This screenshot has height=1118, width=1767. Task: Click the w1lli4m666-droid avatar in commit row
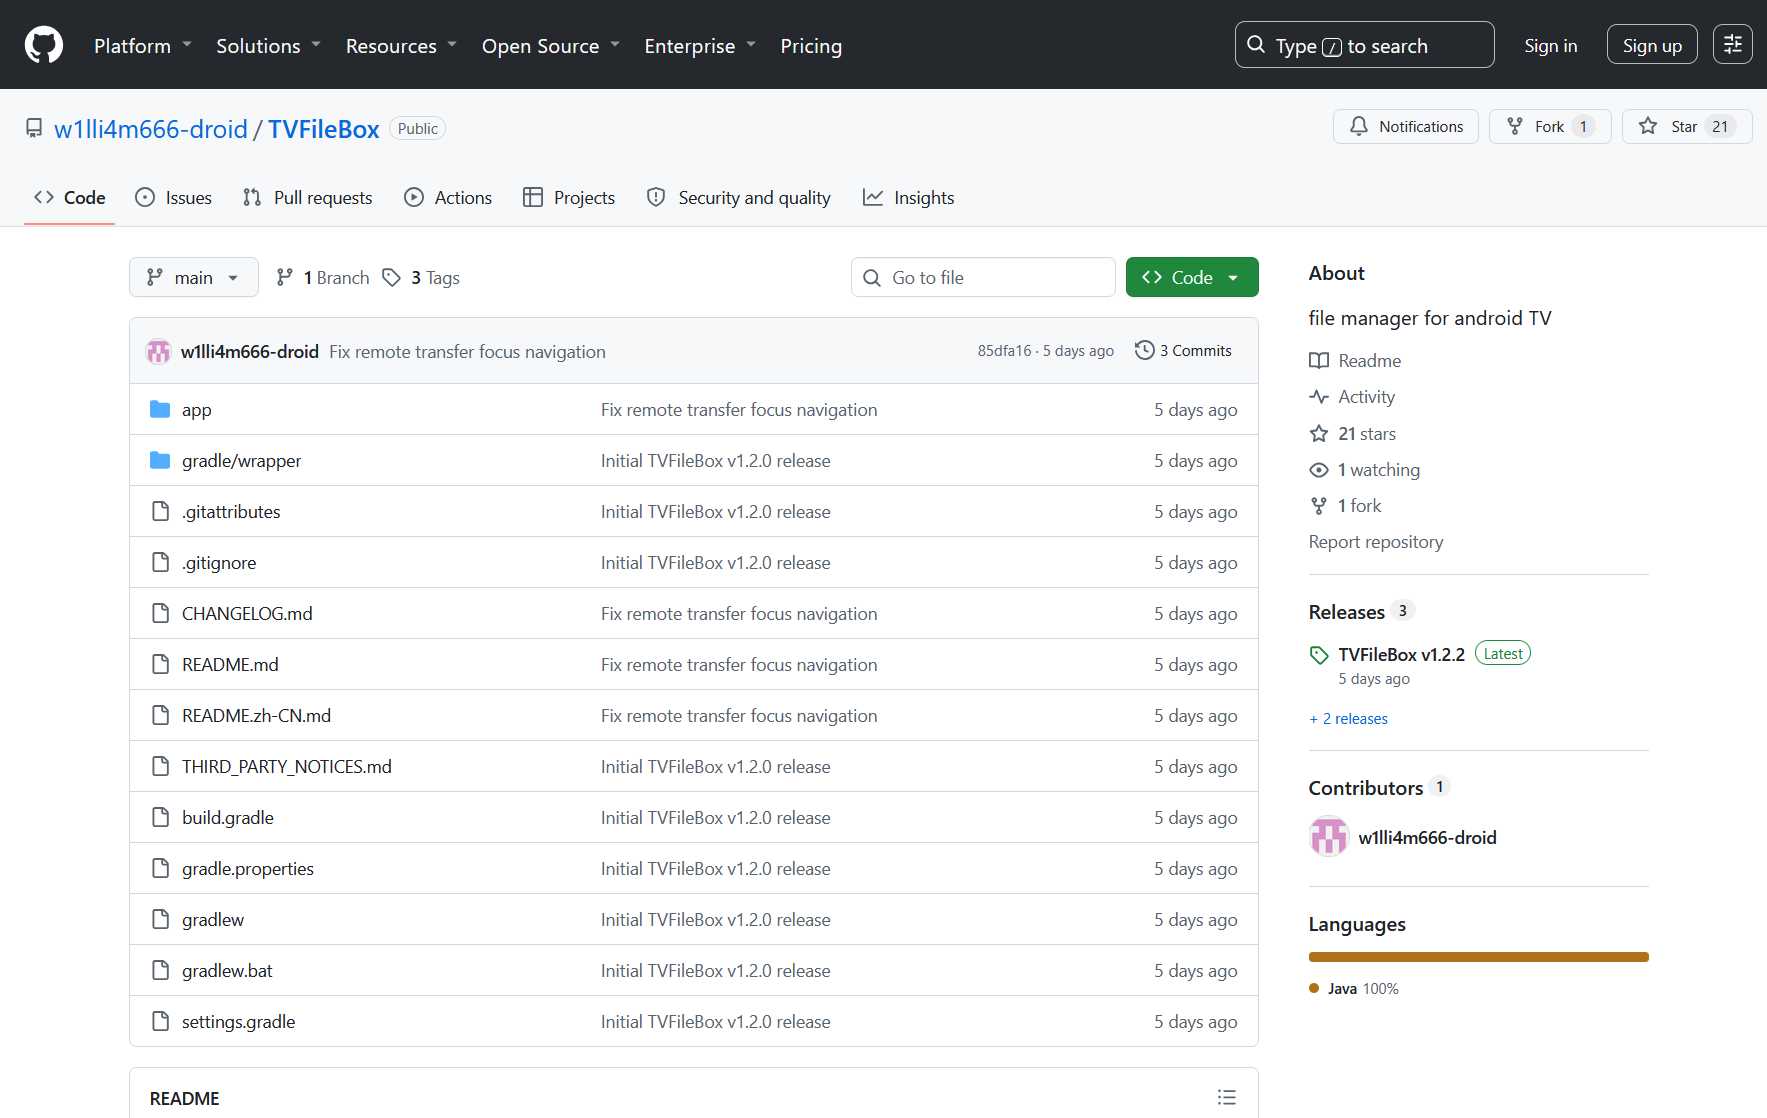[x=158, y=351]
